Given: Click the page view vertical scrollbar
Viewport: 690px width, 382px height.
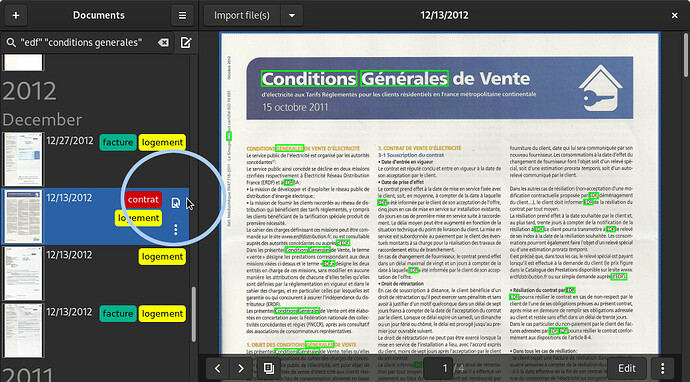Looking at the screenshot, I should 686,55.
